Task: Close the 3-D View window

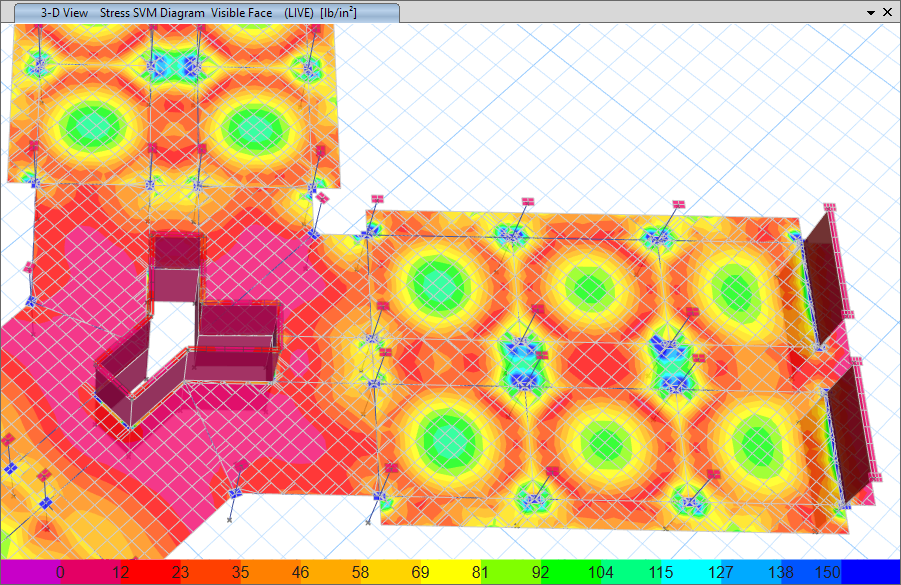Action: [x=889, y=12]
